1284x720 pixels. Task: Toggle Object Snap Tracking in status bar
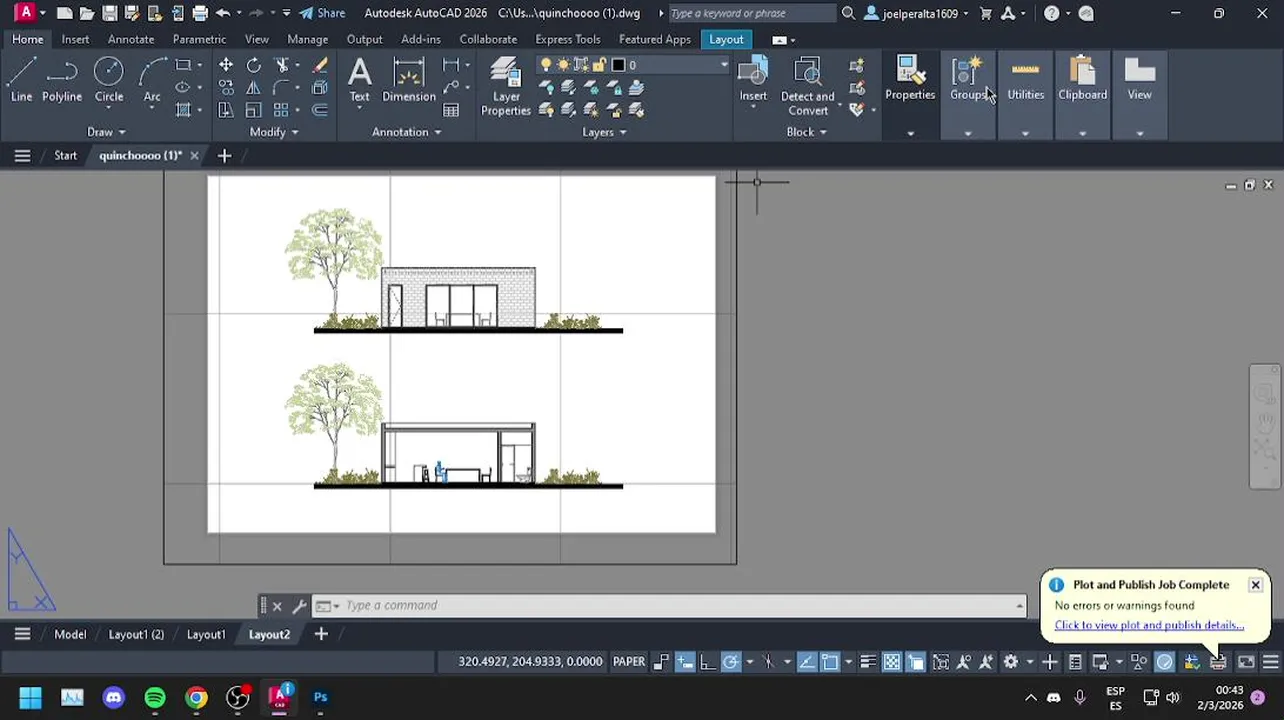(x=806, y=662)
